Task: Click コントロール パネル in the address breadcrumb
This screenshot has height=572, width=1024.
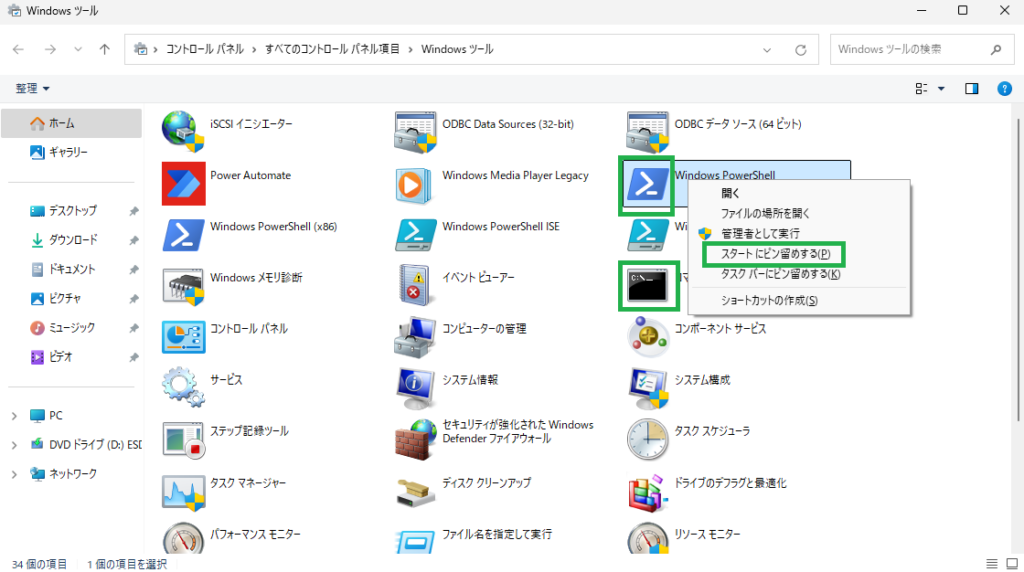Action: point(204,49)
